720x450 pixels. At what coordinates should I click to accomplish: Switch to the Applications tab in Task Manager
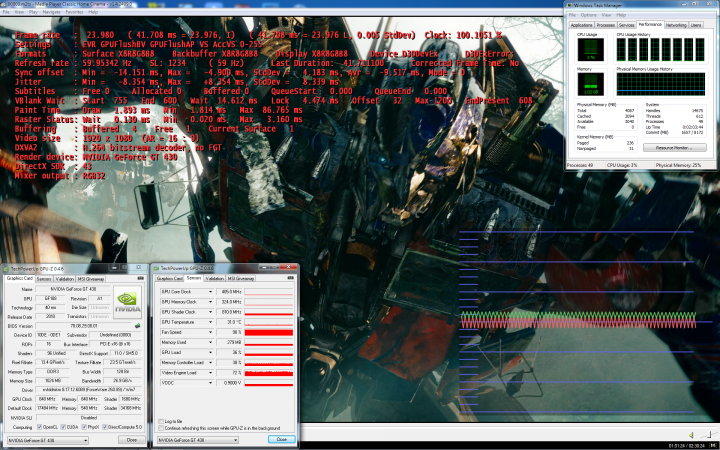coord(582,25)
